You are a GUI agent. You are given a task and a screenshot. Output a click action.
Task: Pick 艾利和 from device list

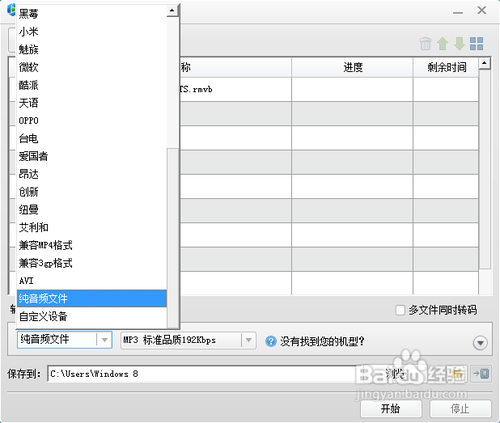pos(92,227)
